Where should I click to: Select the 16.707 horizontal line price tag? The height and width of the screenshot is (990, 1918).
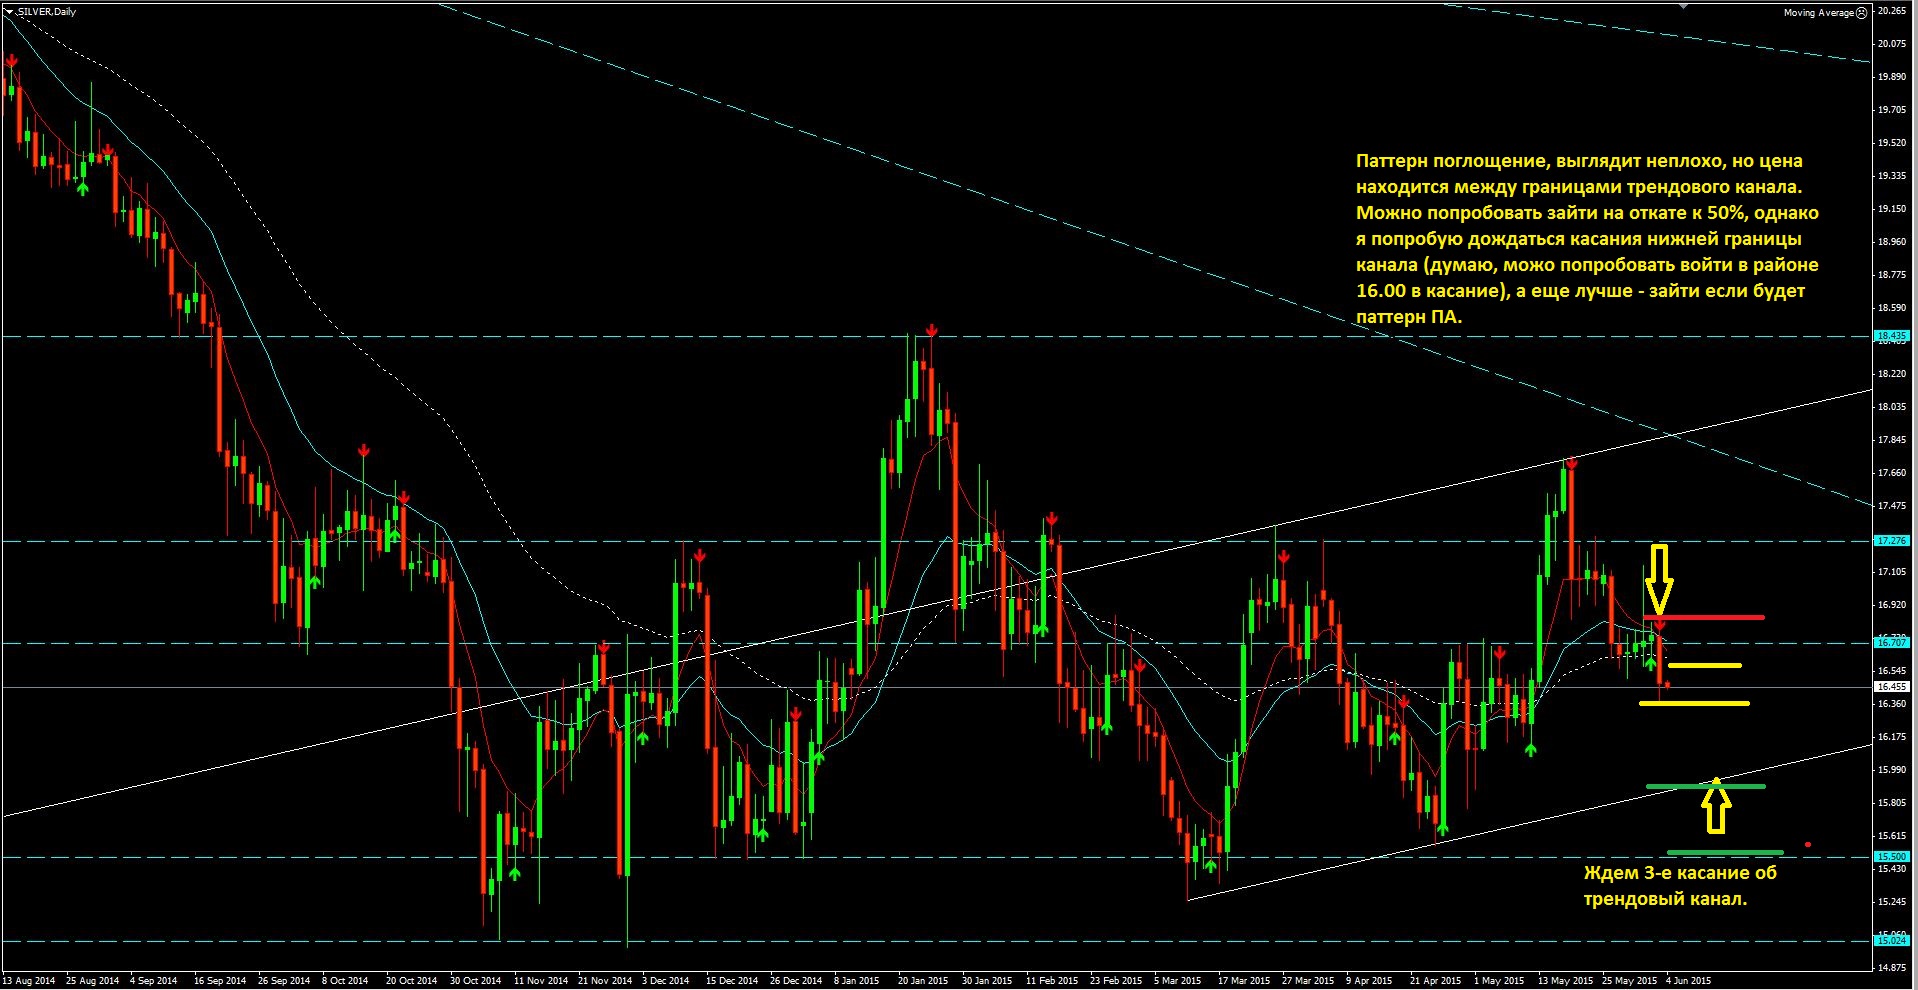tap(1892, 643)
